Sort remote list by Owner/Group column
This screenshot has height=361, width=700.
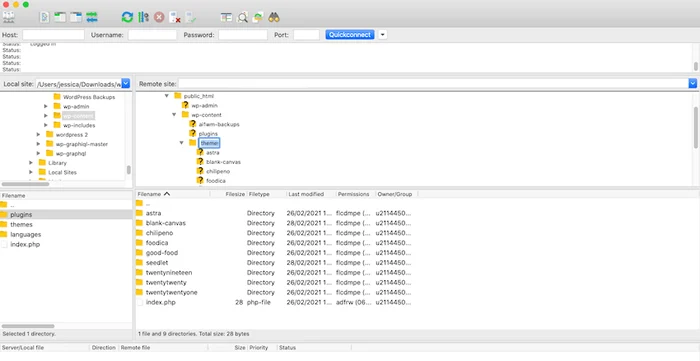coord(396,194)
